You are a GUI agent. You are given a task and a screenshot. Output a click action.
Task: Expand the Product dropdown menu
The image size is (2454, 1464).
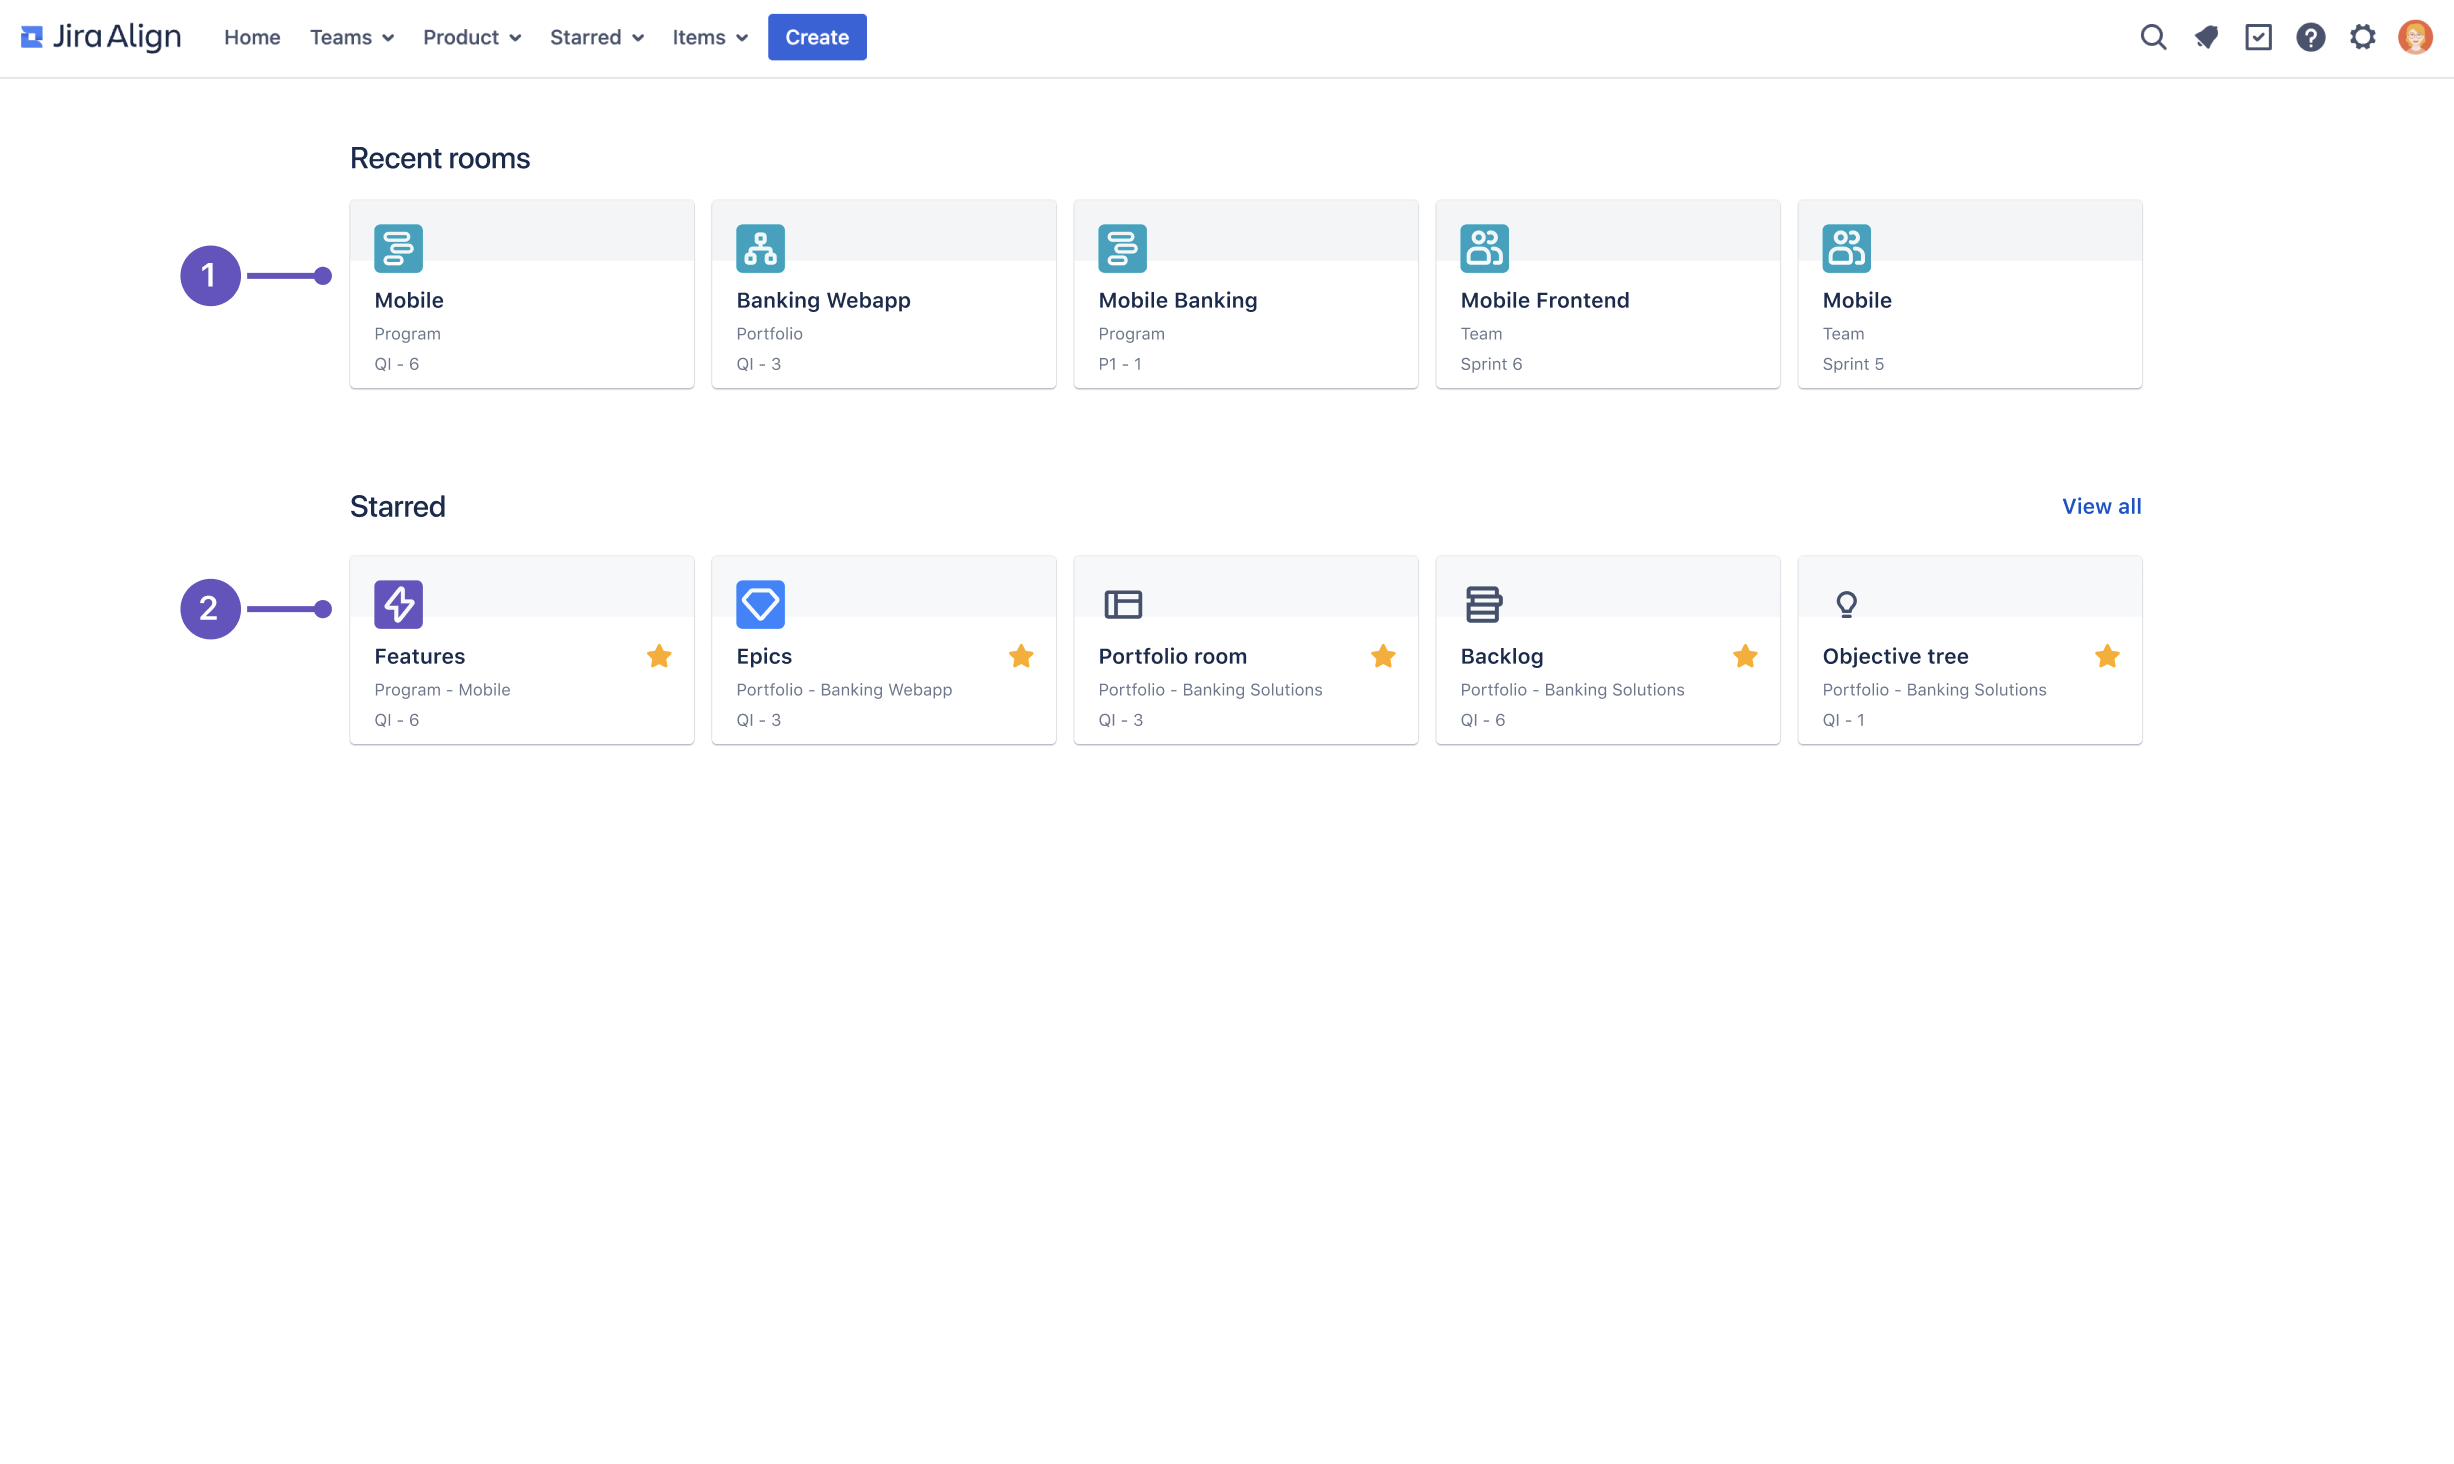tap(472, 37)
